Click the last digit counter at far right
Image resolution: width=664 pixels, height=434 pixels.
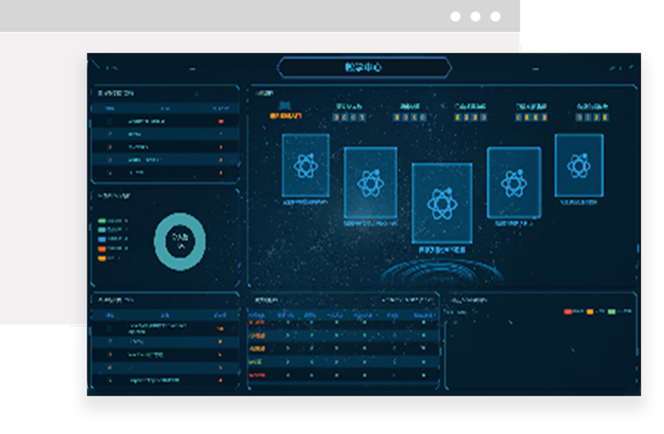coord(592,117)
